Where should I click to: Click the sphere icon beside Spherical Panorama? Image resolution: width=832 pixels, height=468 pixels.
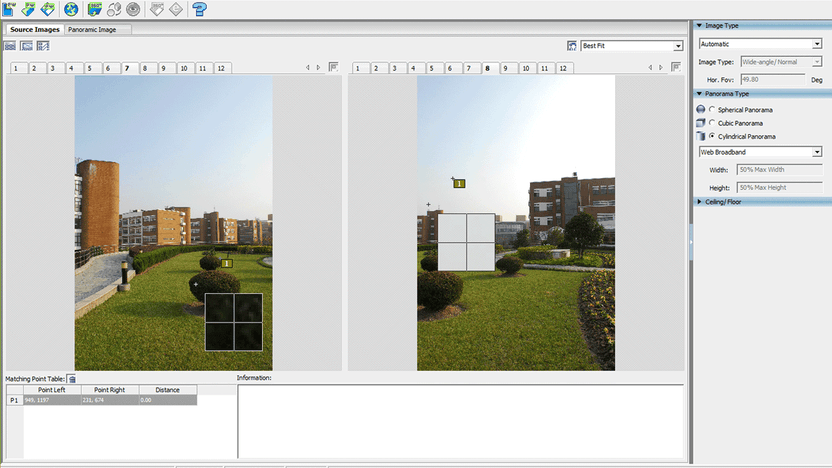[x=701, y=109]
